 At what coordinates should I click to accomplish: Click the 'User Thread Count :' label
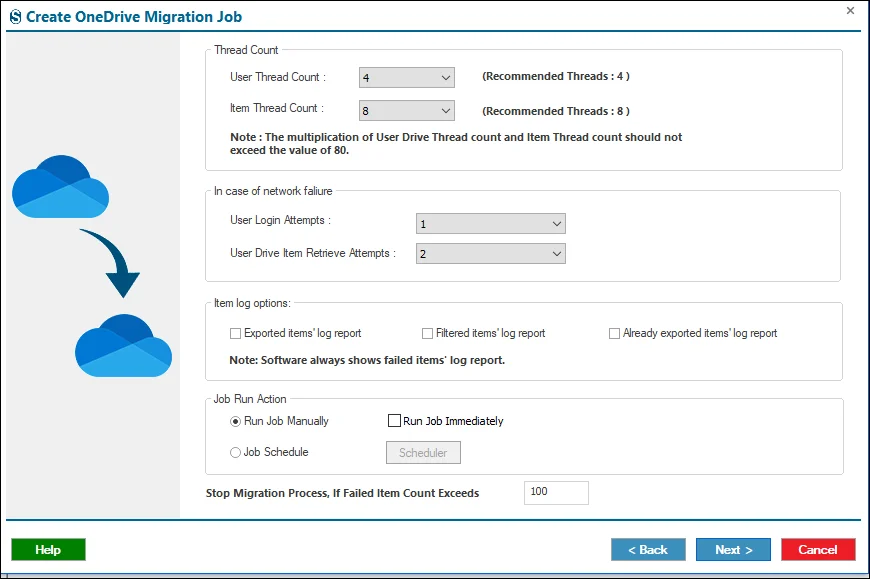point(278,77)
